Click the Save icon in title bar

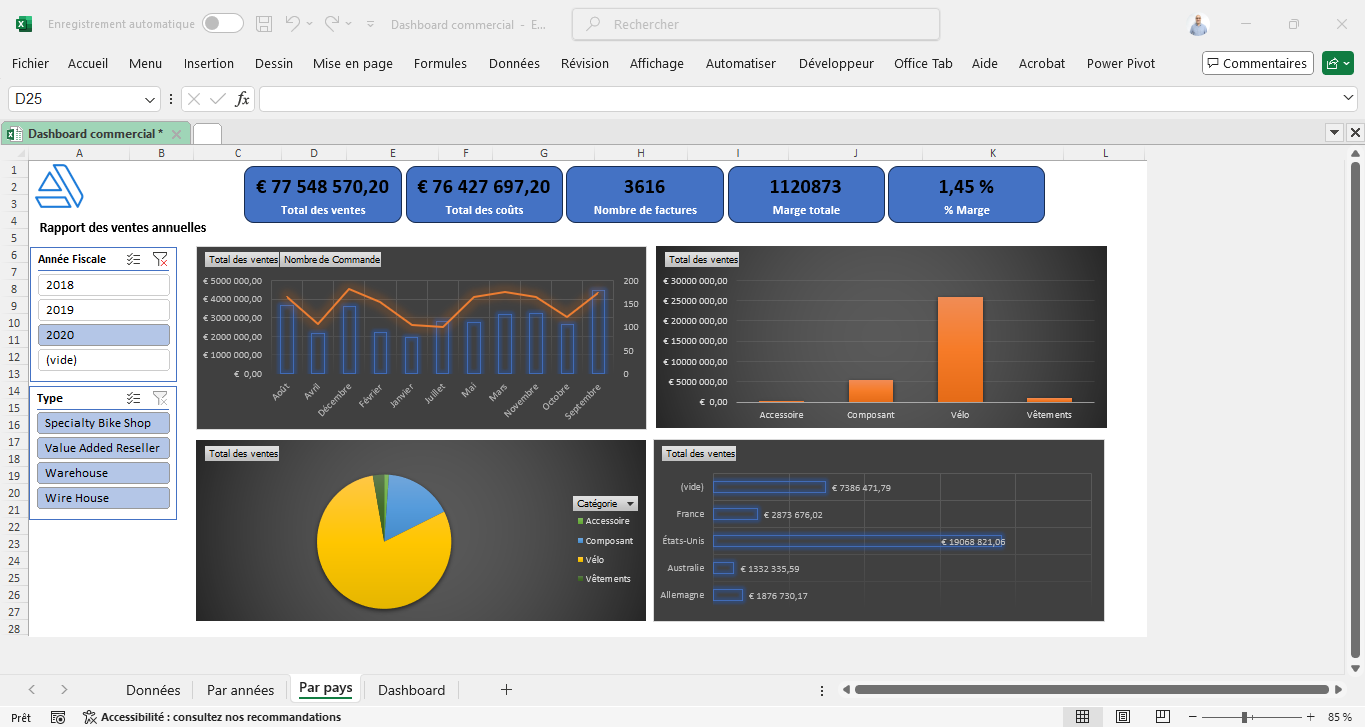coord(264,24)
